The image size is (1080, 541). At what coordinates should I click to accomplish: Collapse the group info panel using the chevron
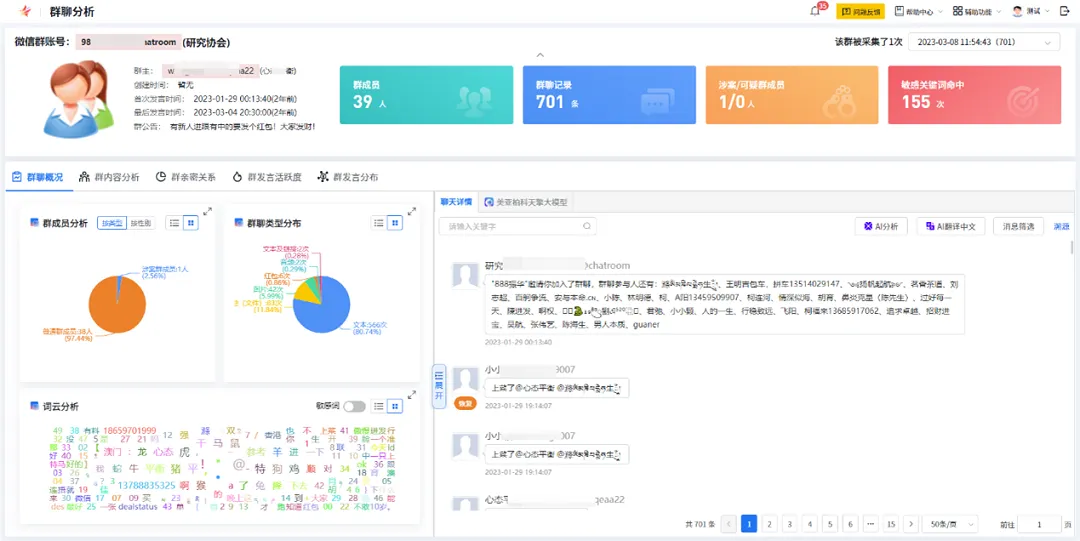click(x=540, y=55)
